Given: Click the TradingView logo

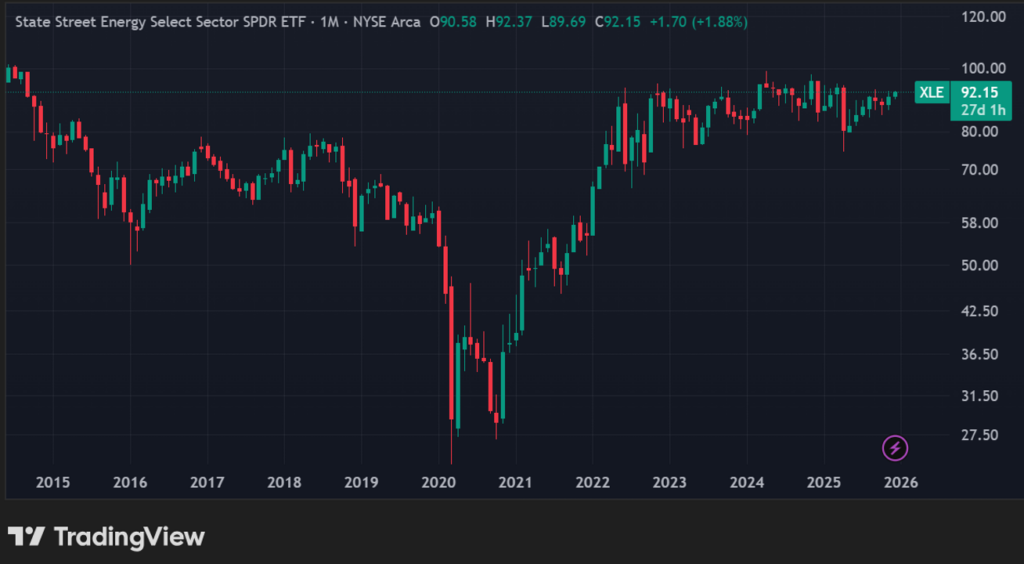Looking at the screenshot, I should 106,537.
